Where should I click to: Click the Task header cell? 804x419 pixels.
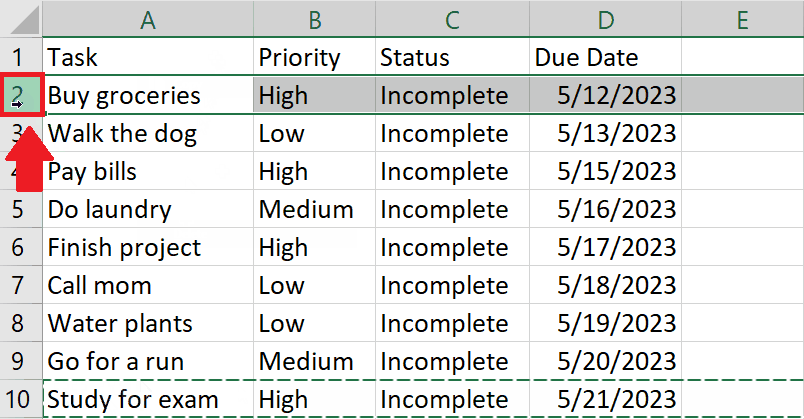click(148, 57)
